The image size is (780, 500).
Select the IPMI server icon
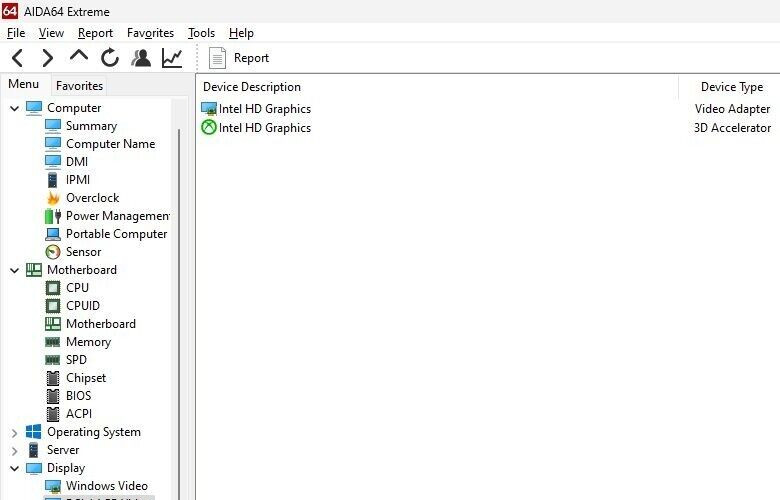pos(53,180)
